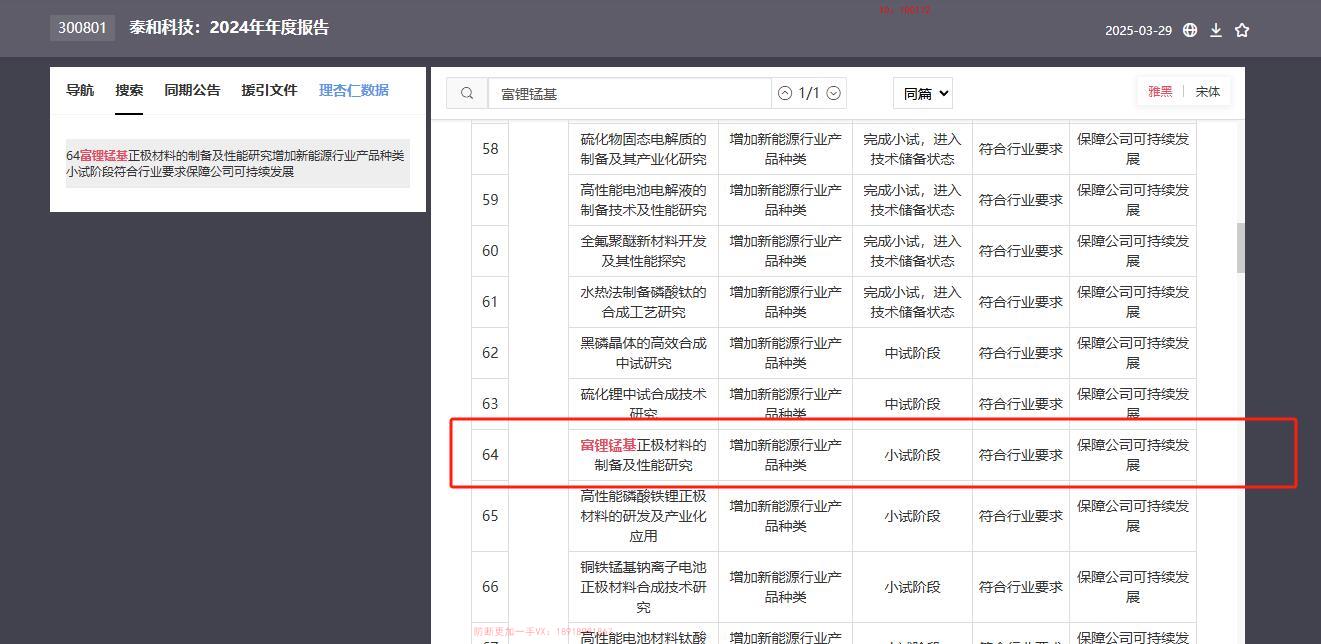
Task: Click row number 58 cell
Action: pos(490,148)
